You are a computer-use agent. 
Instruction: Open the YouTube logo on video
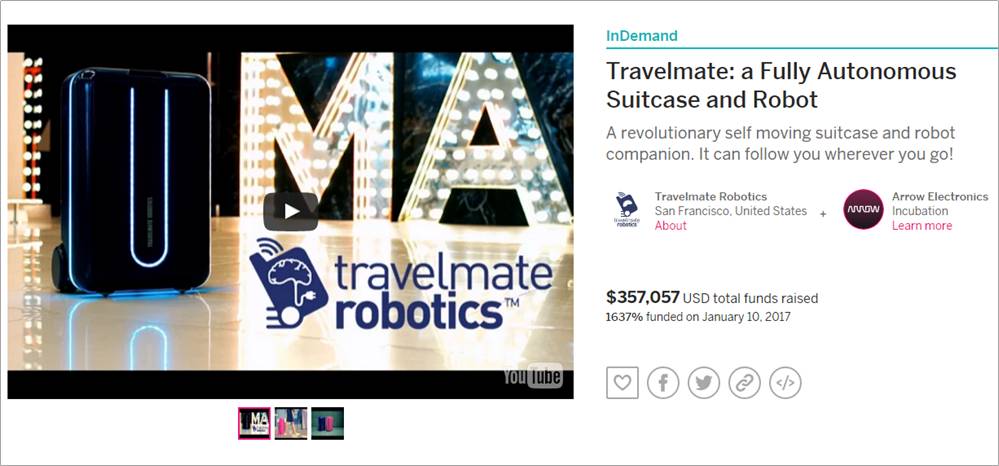[x=533, y=376]
